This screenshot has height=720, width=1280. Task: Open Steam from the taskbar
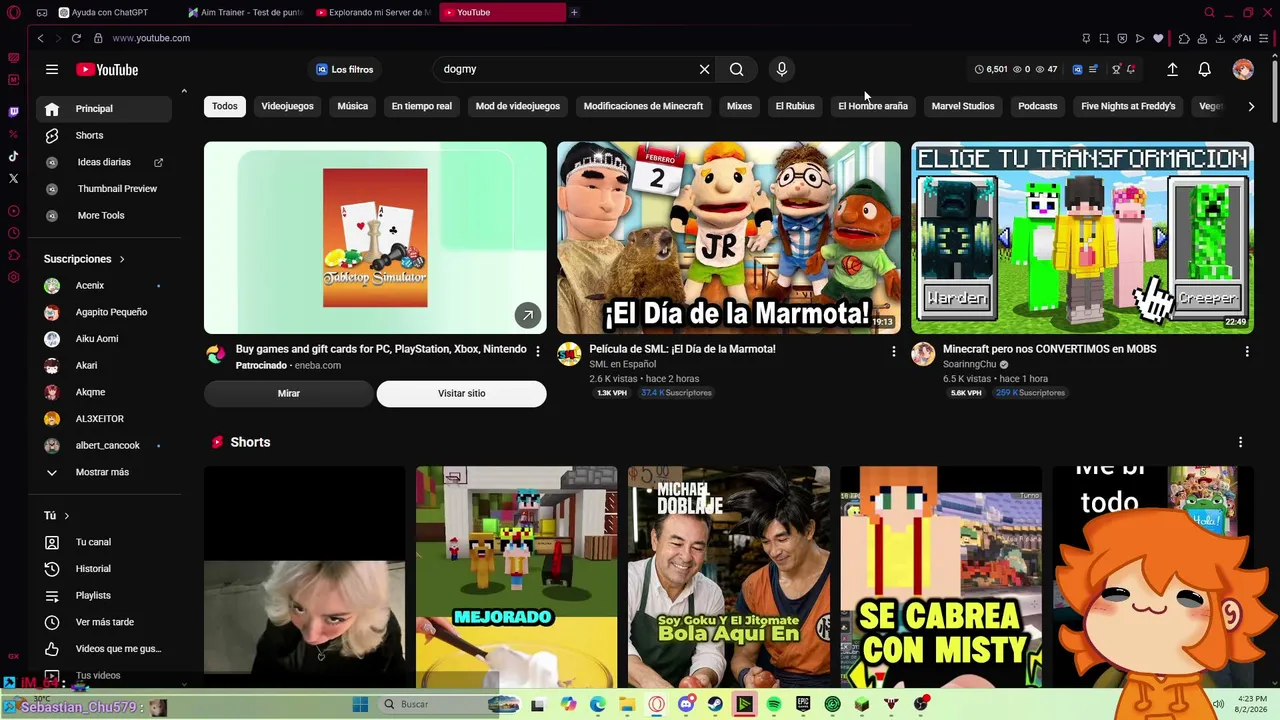pos(715,704)
